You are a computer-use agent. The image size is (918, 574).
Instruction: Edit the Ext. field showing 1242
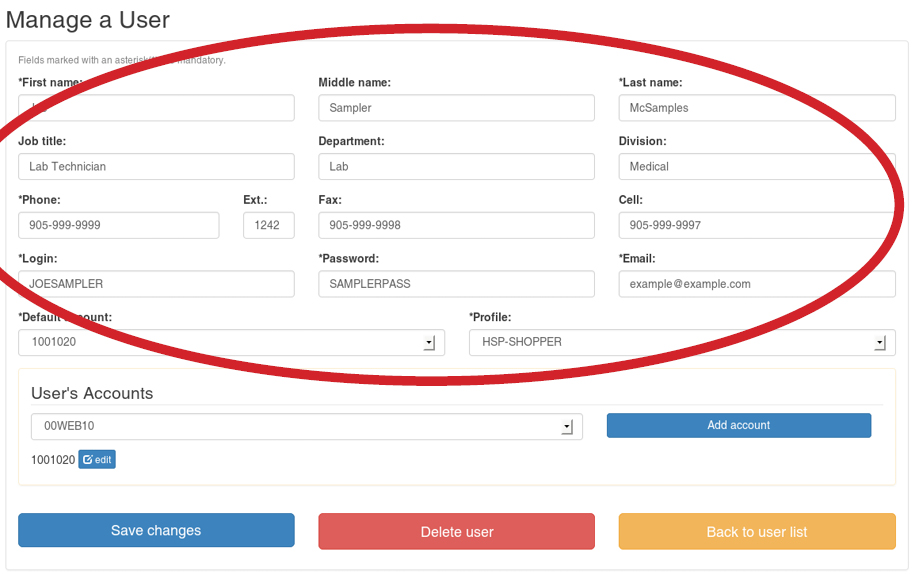(268, 226)
